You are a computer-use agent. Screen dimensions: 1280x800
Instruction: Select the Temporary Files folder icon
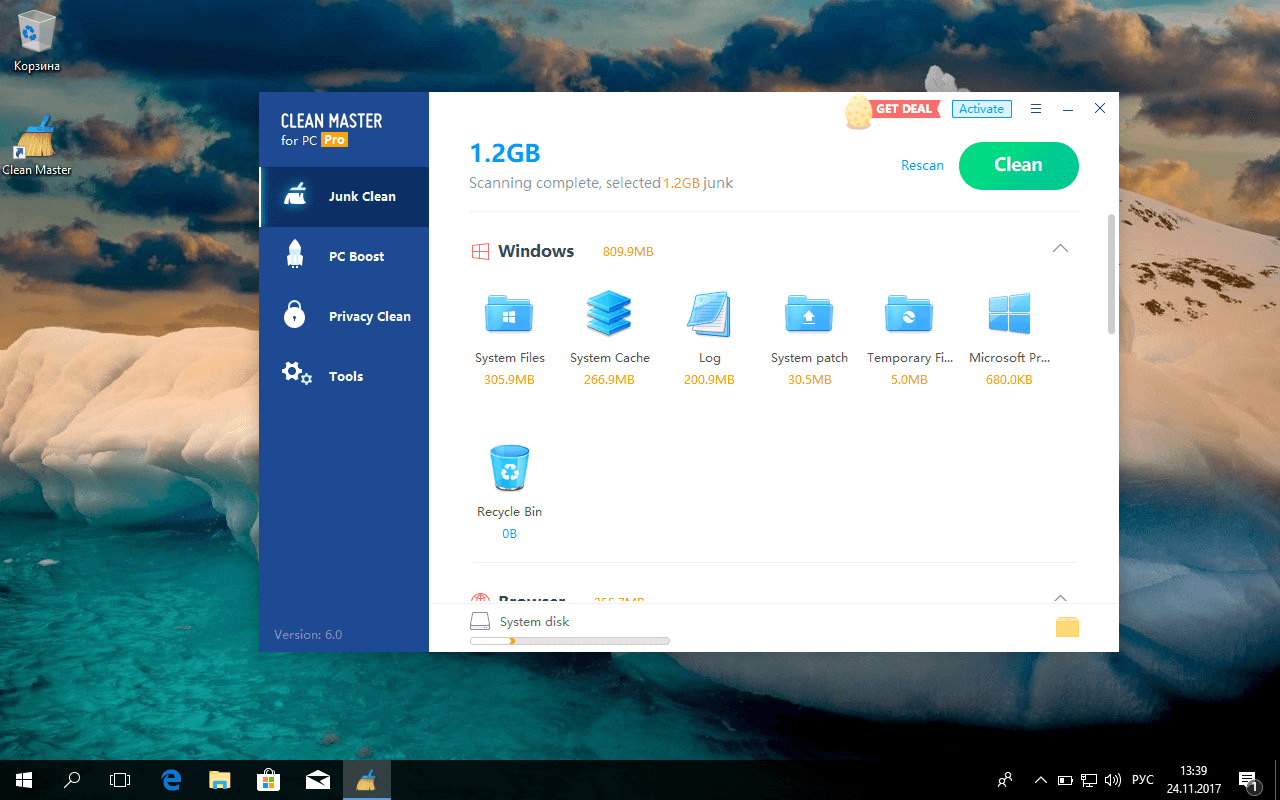point(909,314)
